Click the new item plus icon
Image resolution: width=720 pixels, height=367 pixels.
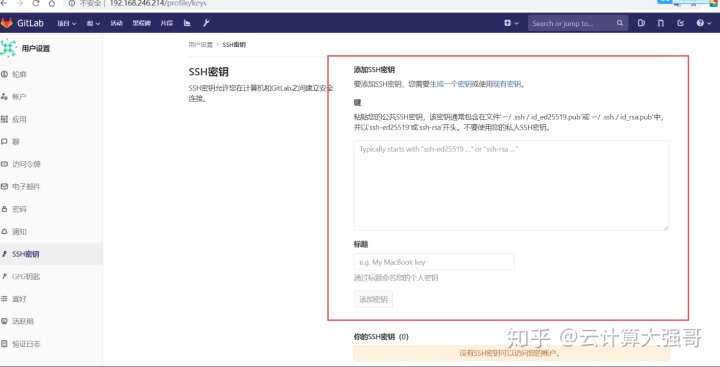[x=507, y=23]
